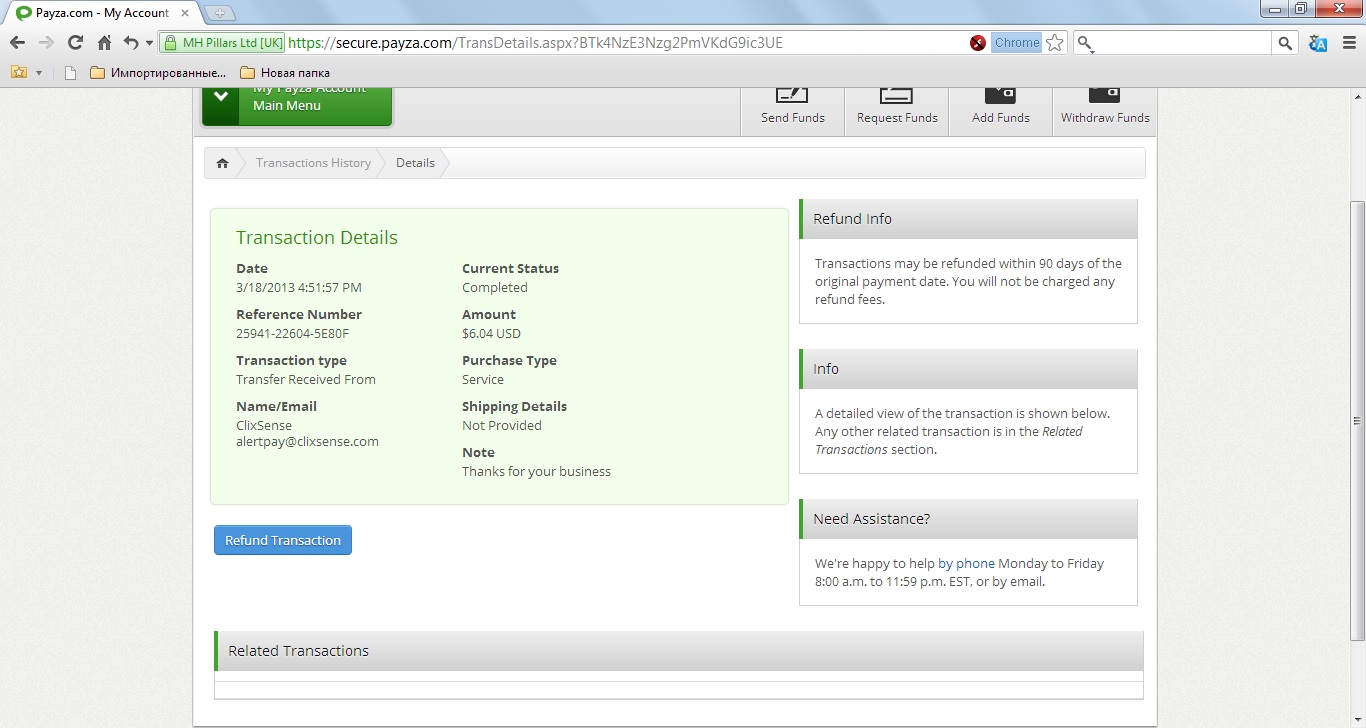This screenshot has height=728, width=1366.
Task: Open a new browser tab
Action: (220, 13)
